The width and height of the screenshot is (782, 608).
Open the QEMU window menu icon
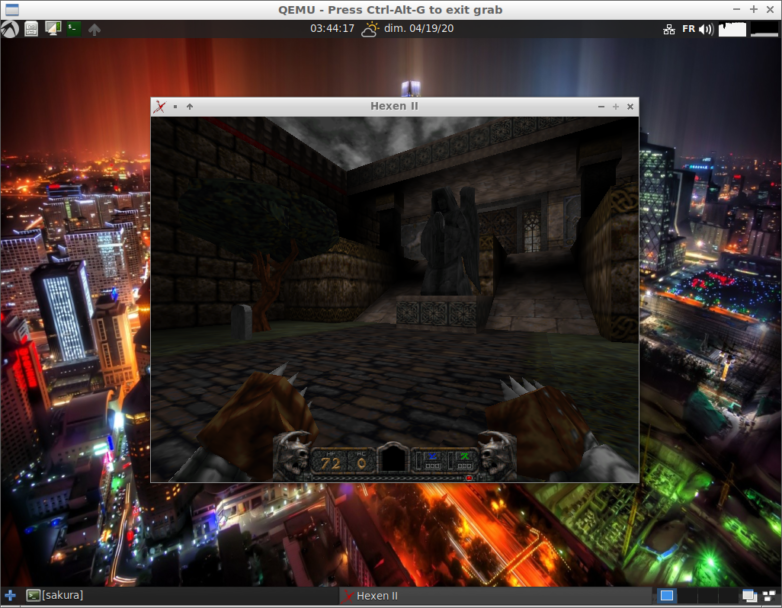click(11, 9)
